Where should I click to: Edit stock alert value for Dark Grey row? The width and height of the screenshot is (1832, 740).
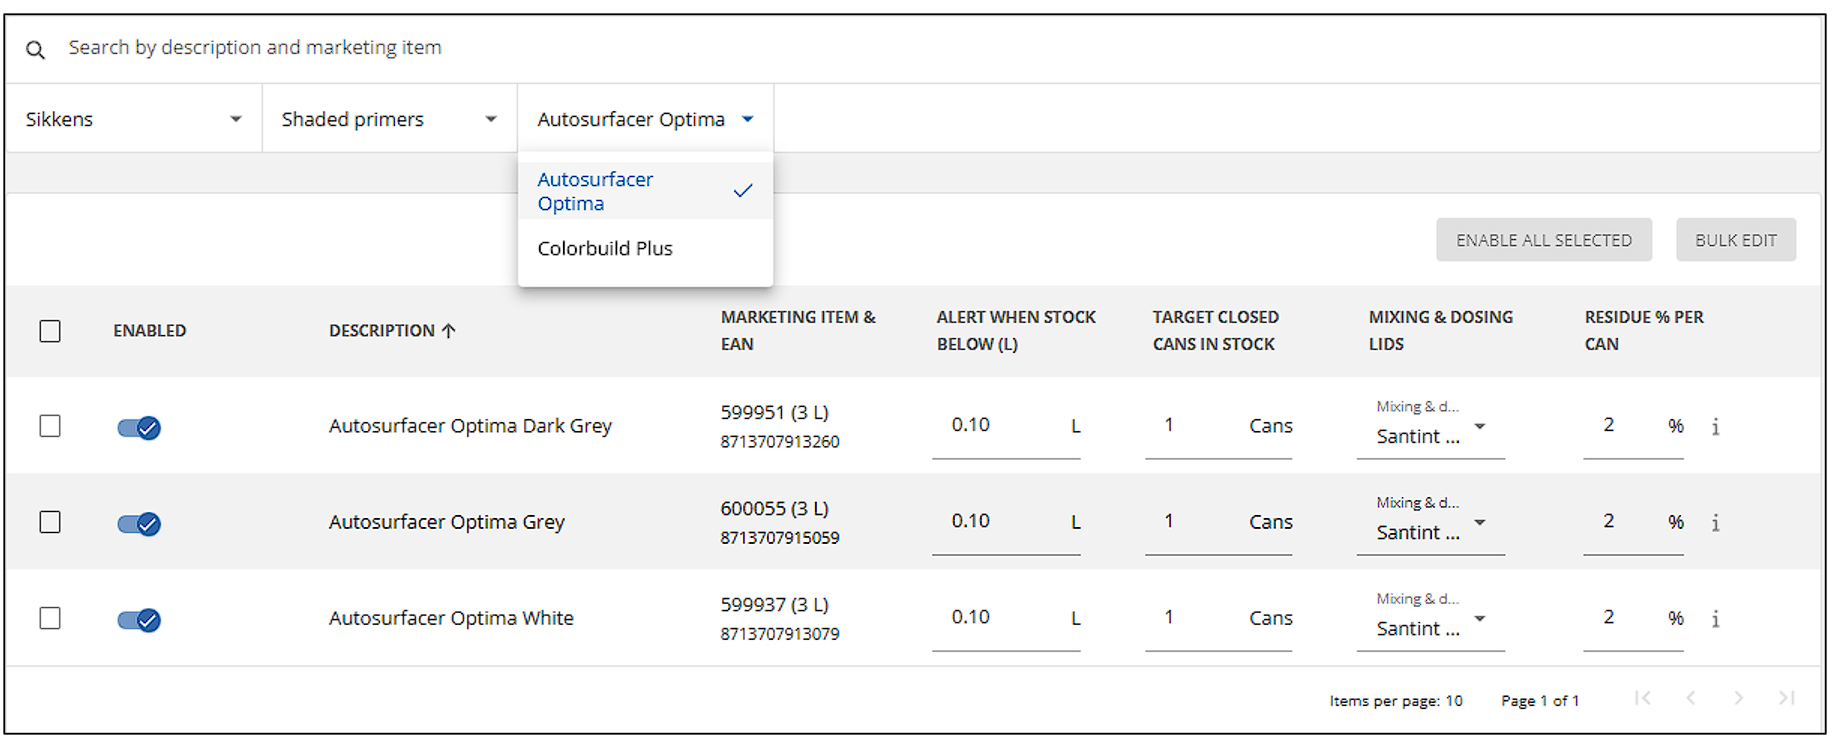tap(1006, 427)
